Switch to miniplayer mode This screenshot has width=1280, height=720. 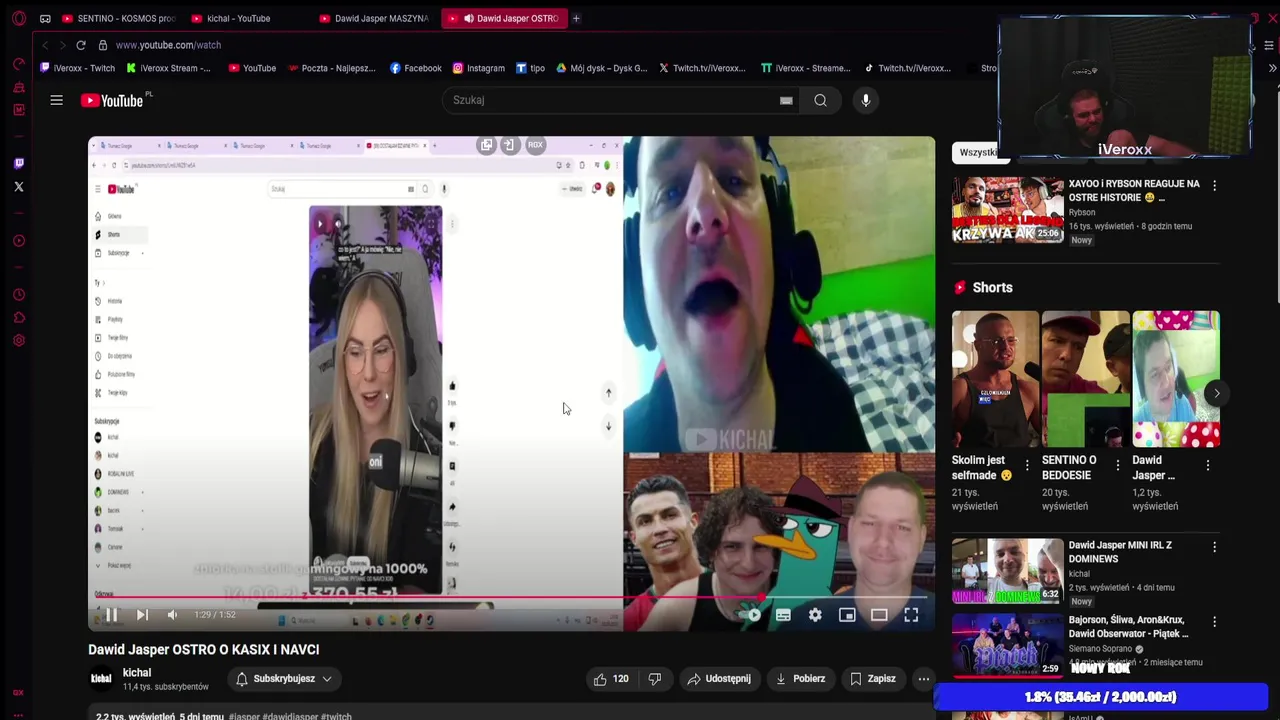[847, 615]
